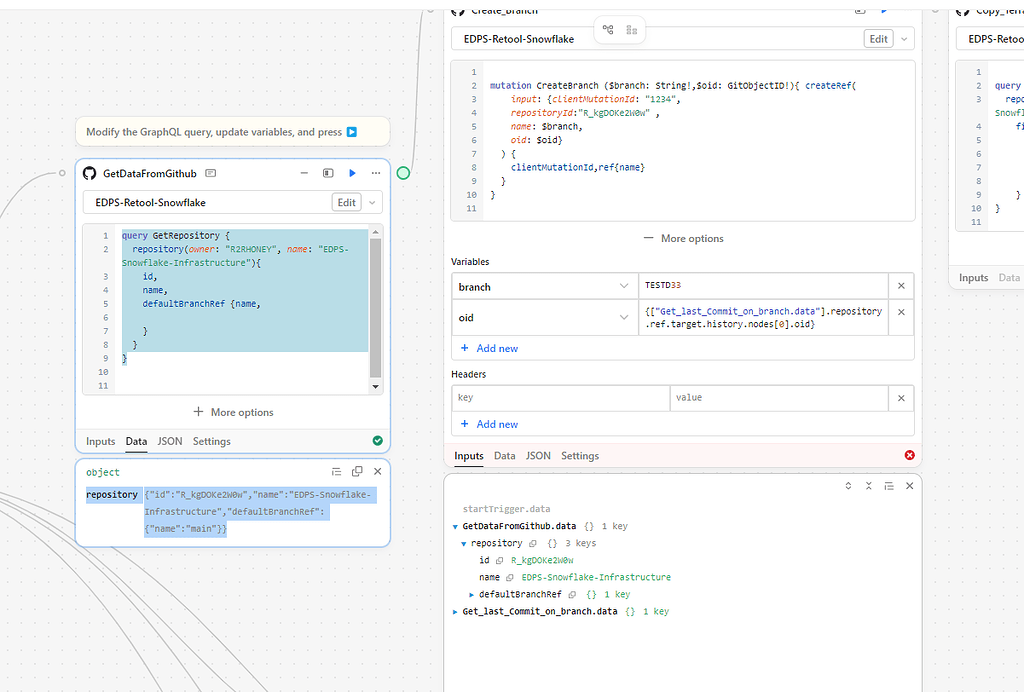Image resolution: width=1024 pixels, height=692 pixels.
Task: Click the branch variable value TESTD33
Action: tap(663, 285)
